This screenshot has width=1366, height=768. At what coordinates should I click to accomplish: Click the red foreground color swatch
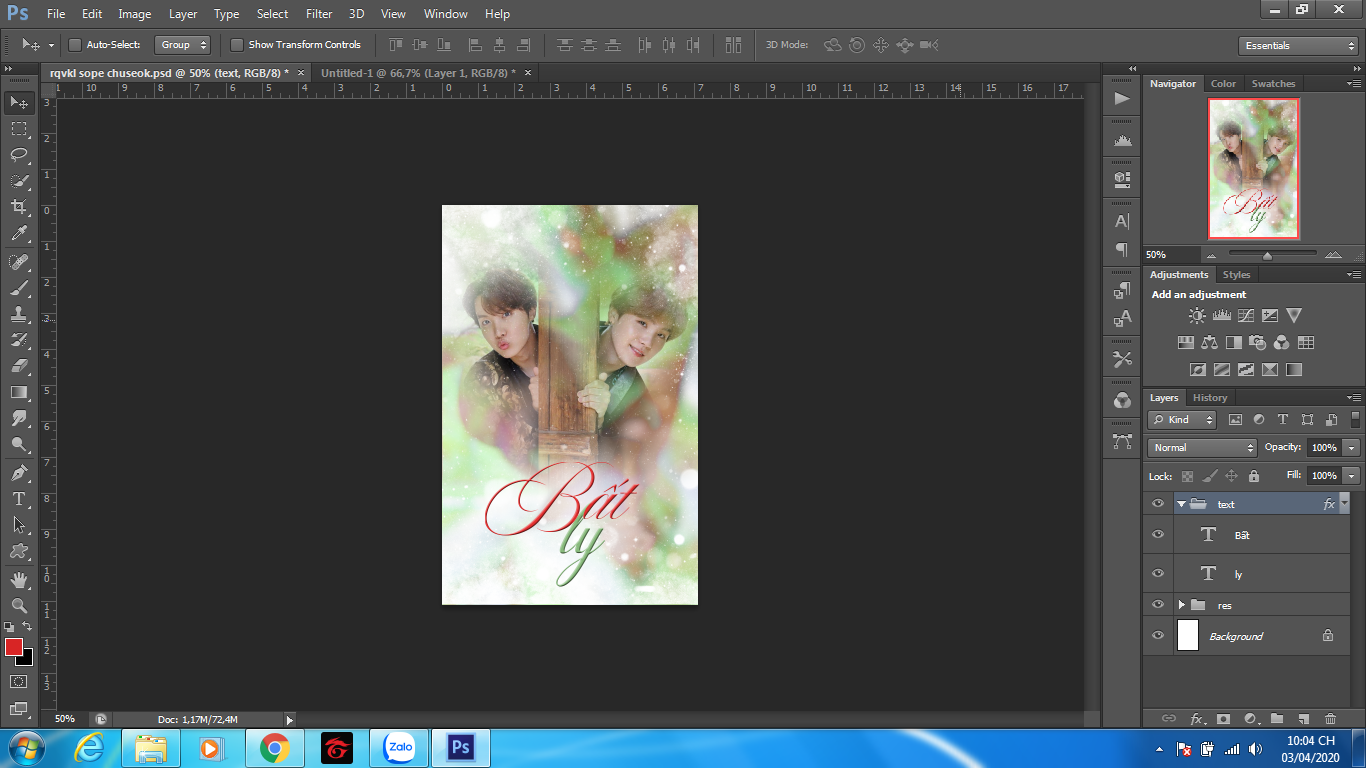point(14,647)
